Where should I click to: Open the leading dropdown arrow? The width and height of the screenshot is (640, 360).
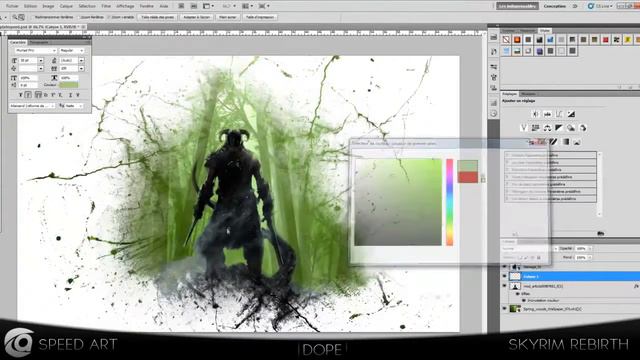pyautogui.click(x=82, y=60)
